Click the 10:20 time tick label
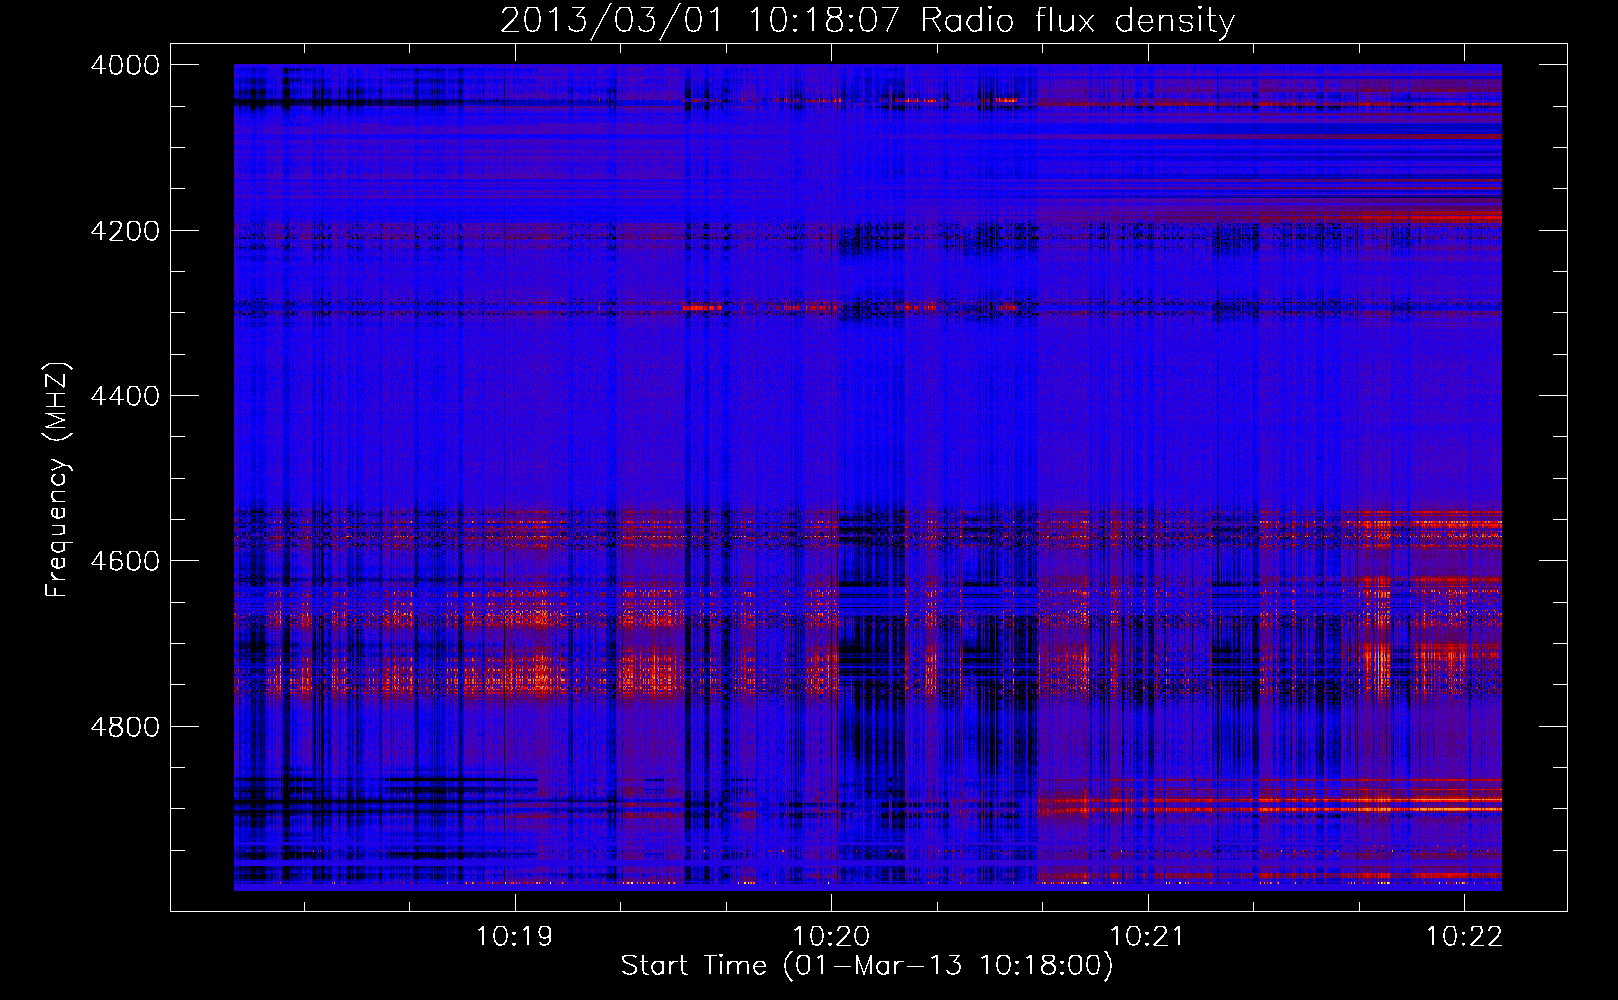The height and width of the screenshot is (1000, 1618). click(831, 937)
